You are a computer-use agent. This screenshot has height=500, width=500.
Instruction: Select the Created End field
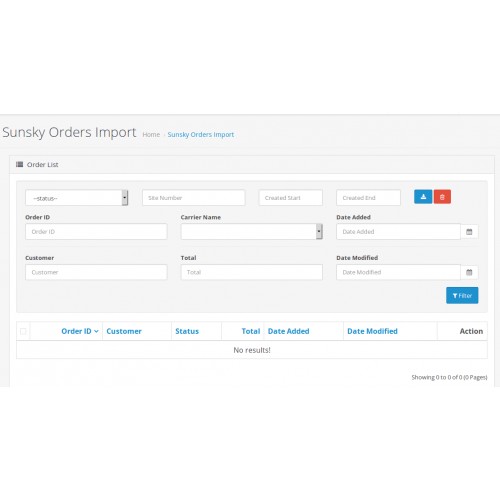368,198
